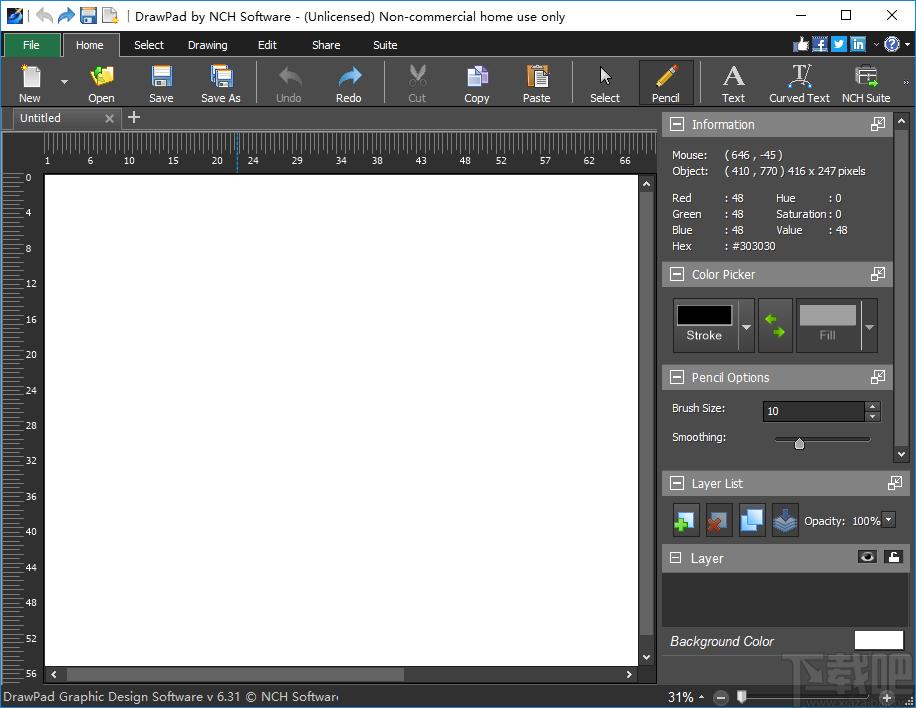
Task: Open the layer Opacity dropdown
Action: coord(889,519)
